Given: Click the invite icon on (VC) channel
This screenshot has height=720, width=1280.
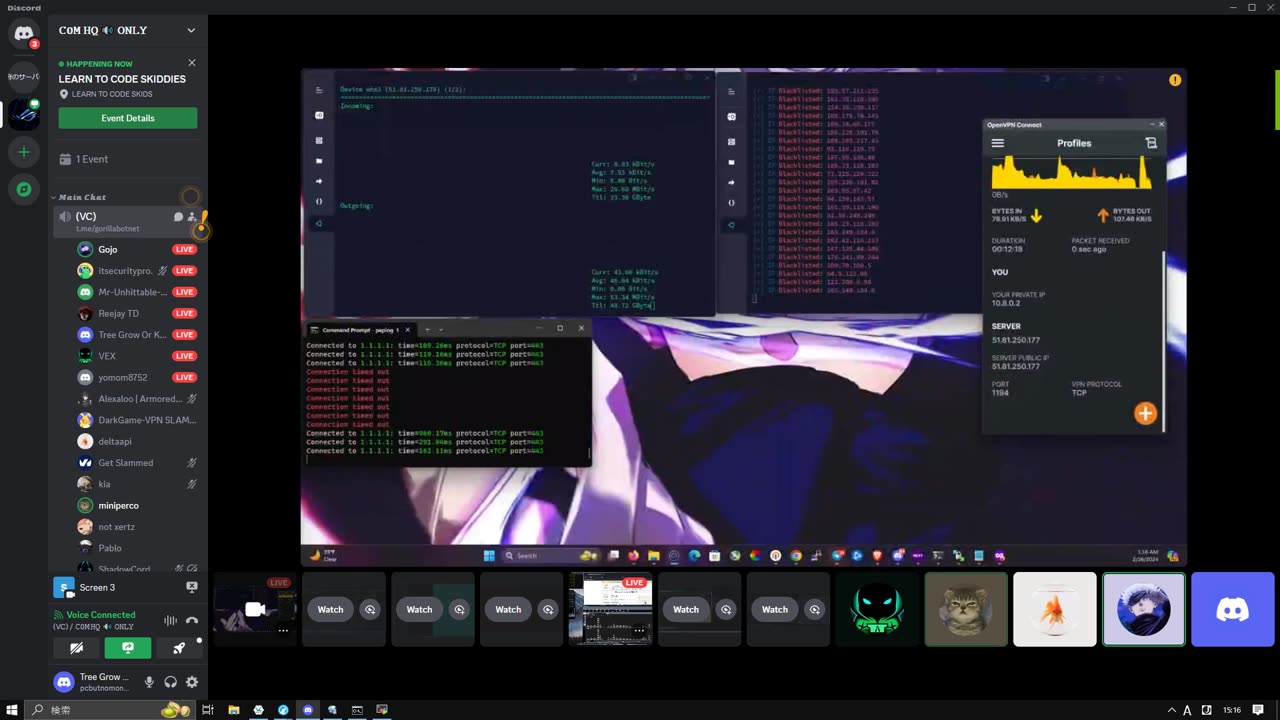Looking at the screenshot, I should (192, 217).
